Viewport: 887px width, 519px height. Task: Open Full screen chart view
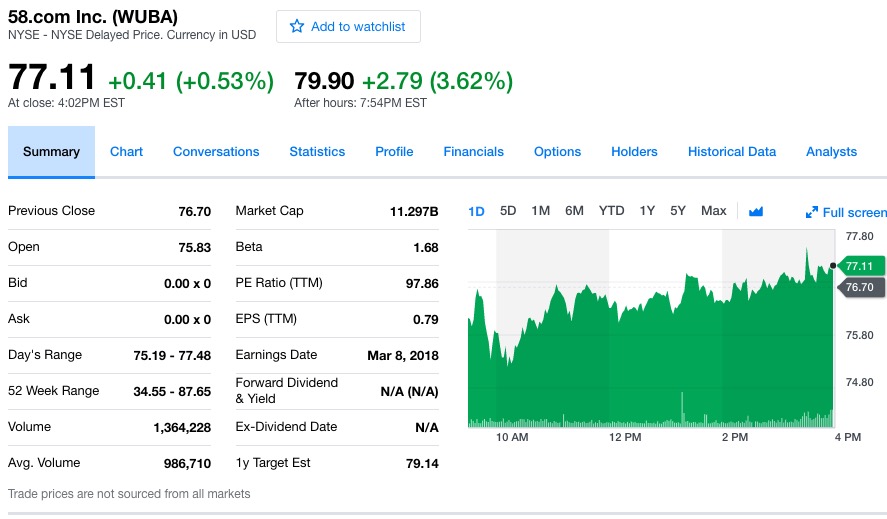coord(847,212)
